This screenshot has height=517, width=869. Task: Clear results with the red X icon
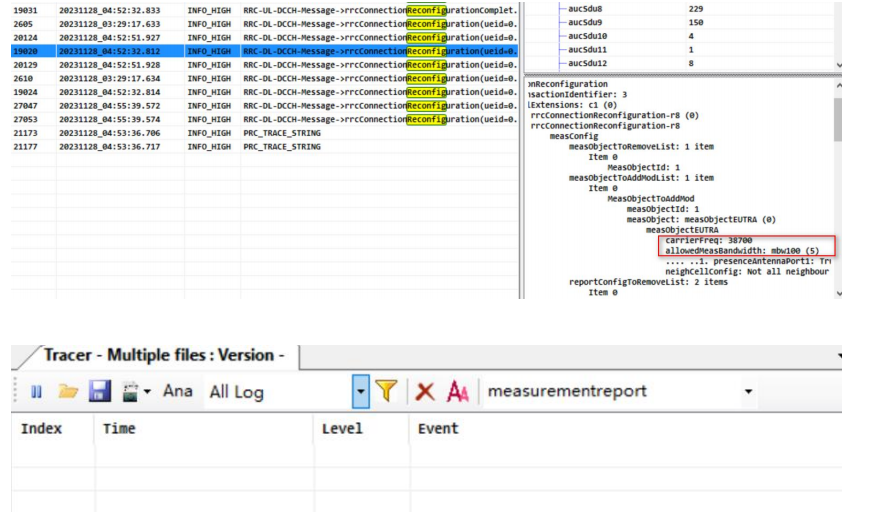click(425, 392)
